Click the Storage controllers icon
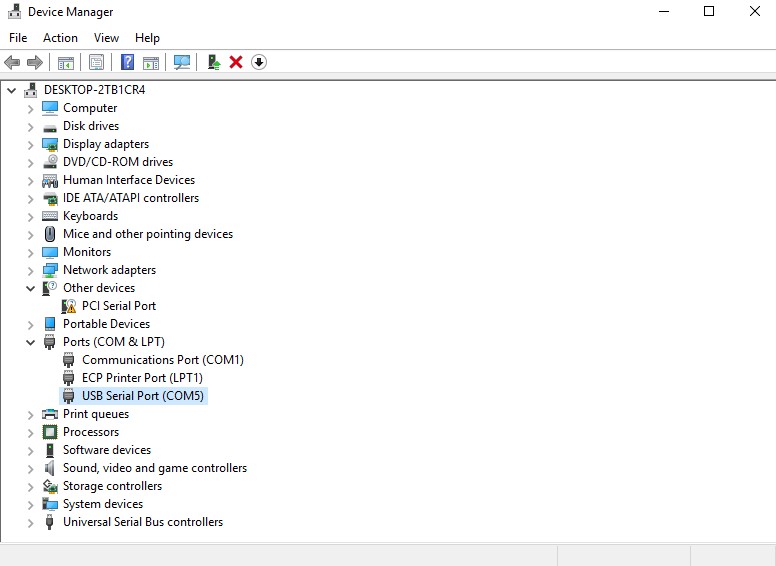776x566 pixels. (x=50, y=486)
